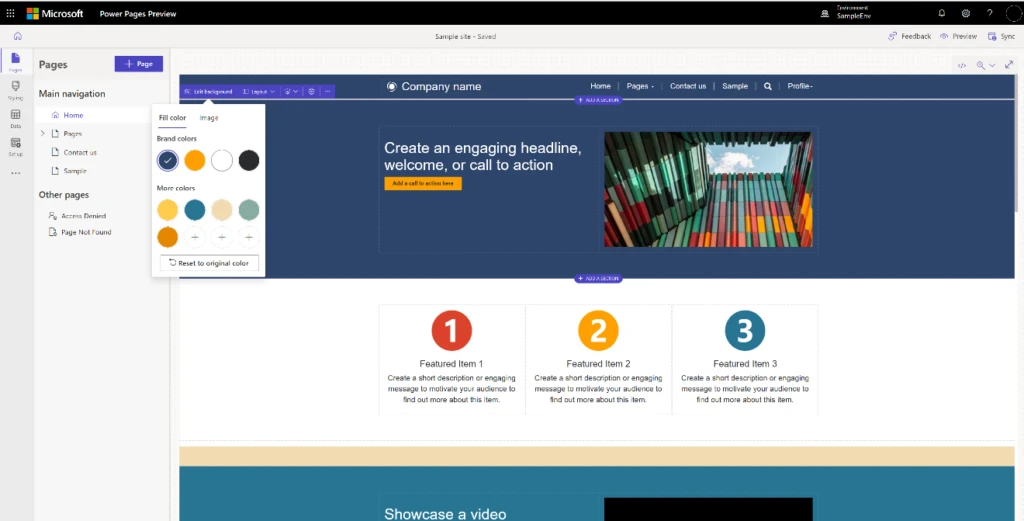Click the search magnifier in site navigation
This screenshot has height=521, width=1024.
tap(767, 86)
